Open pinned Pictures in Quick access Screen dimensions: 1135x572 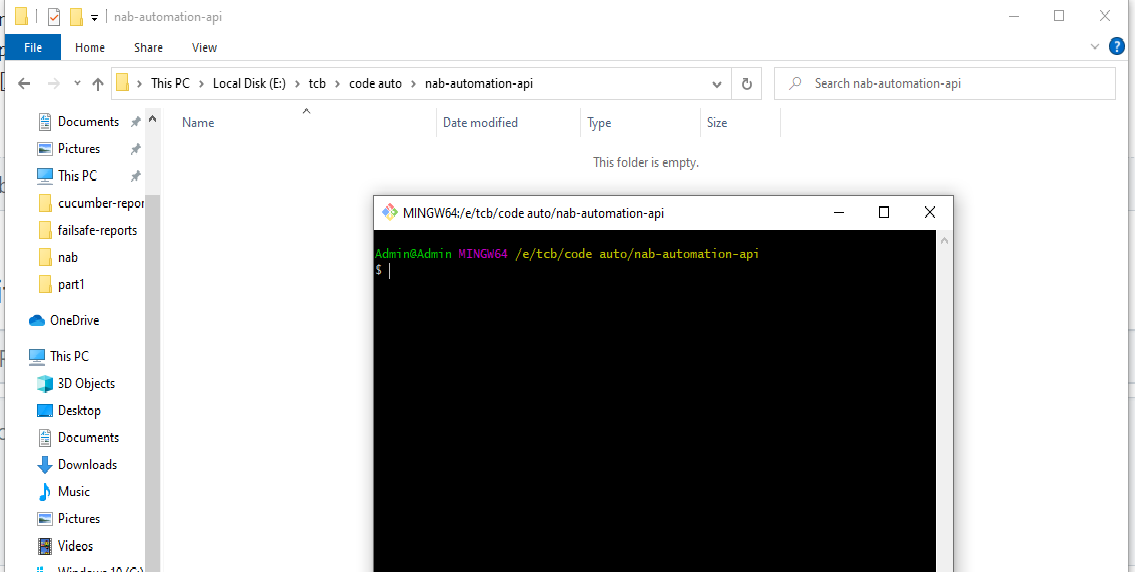tap(79, 149)
